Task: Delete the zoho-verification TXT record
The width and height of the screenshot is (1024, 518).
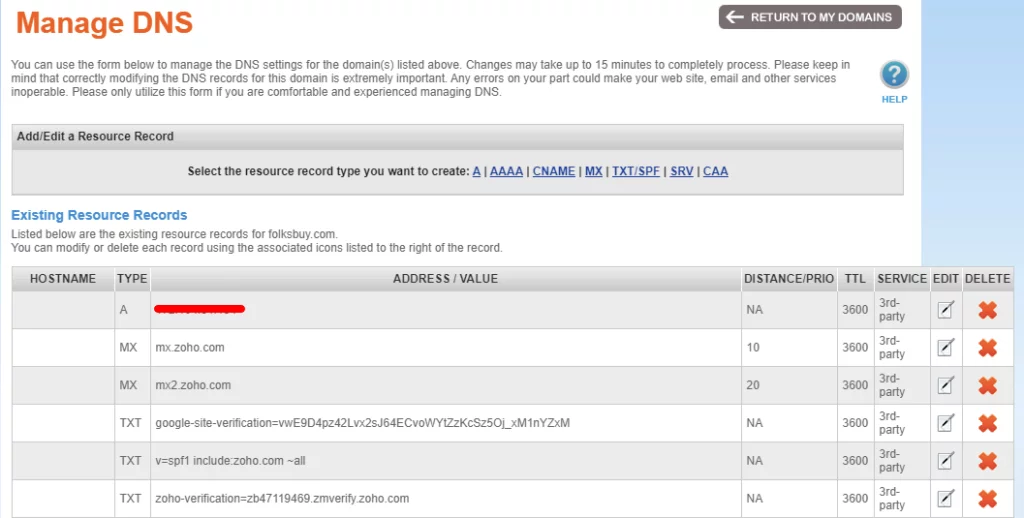Action: pos(987,498)
